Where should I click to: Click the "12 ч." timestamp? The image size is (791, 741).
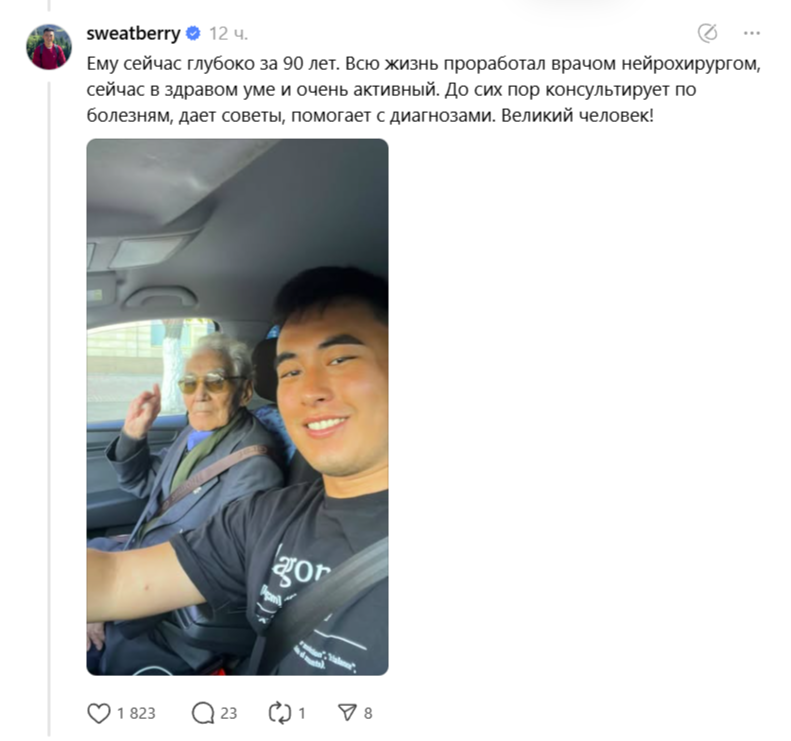(229, 34)
